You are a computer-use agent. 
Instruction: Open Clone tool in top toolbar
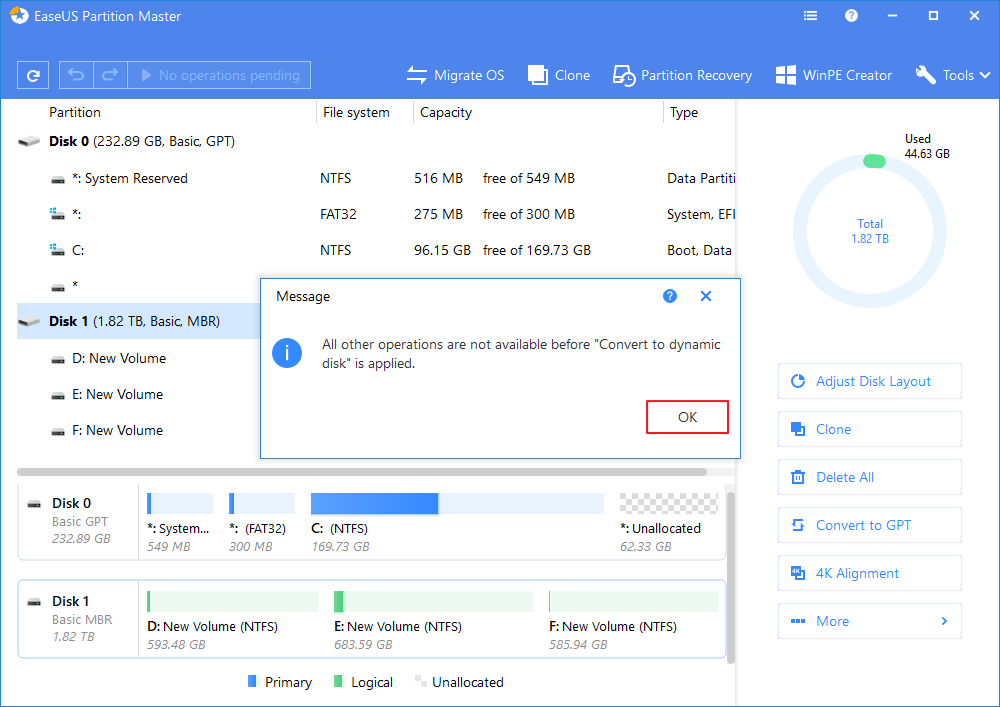pyautogui.click(x=559, y=75)
